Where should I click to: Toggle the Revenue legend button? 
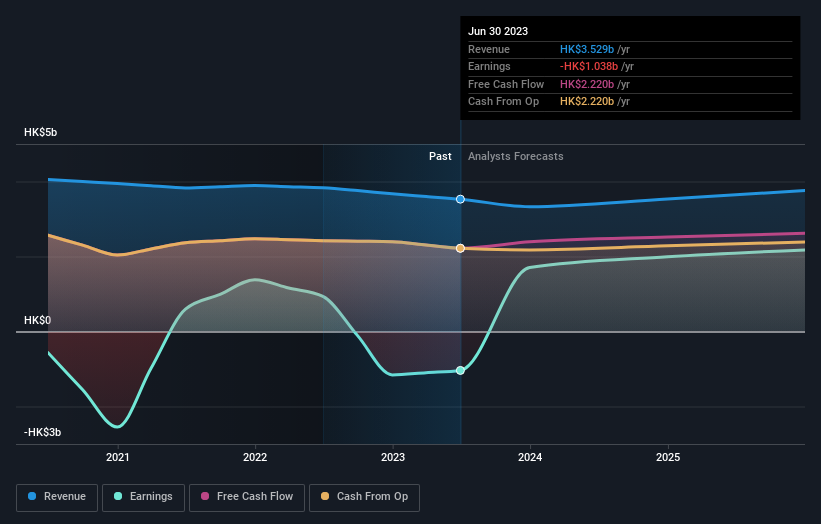point(57,497)
